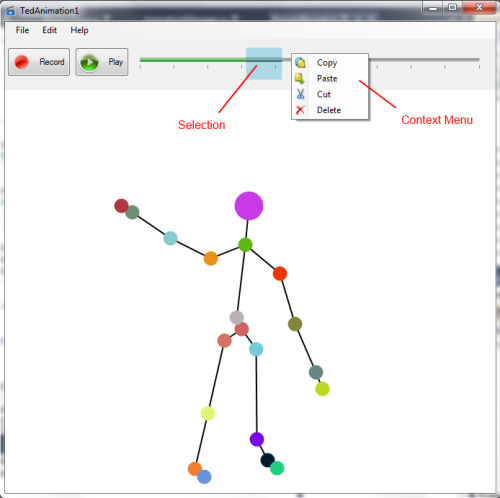Minimize the TedAnimation1 window

click(433, 8)
